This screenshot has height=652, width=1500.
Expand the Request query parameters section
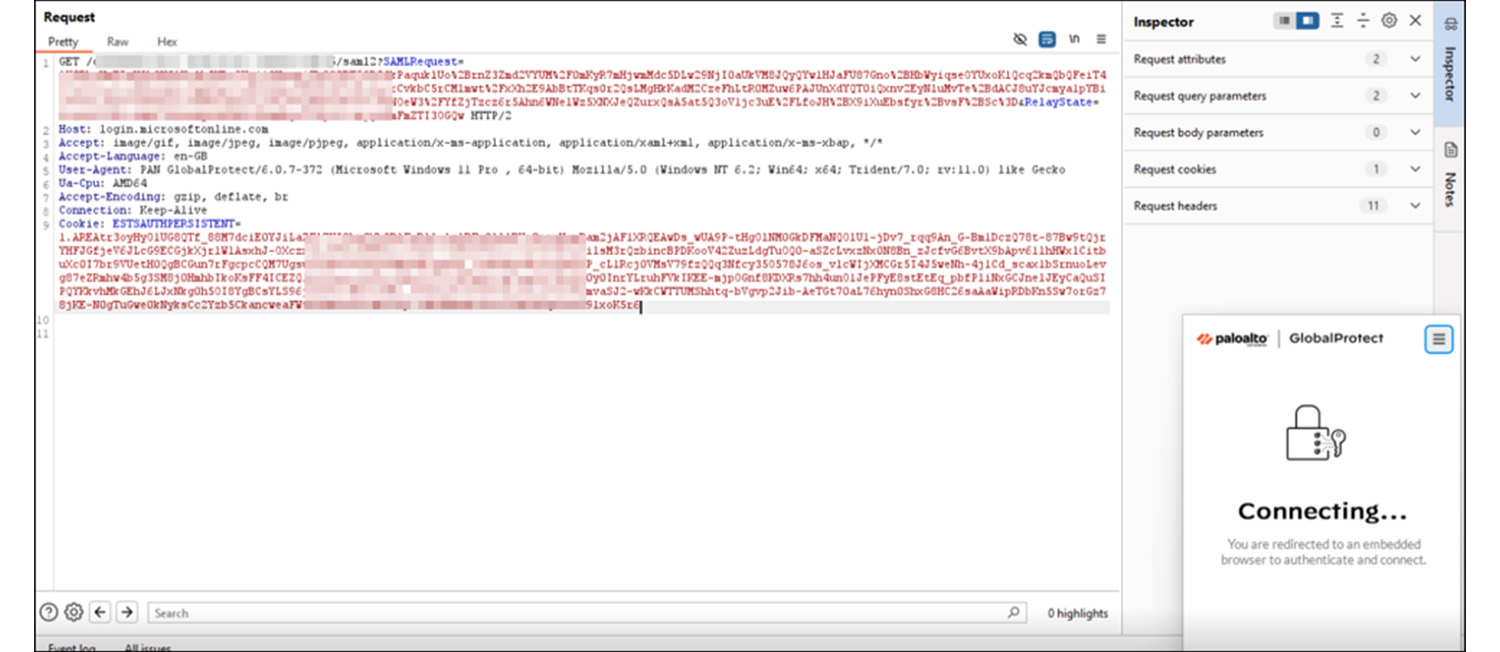1415,96
